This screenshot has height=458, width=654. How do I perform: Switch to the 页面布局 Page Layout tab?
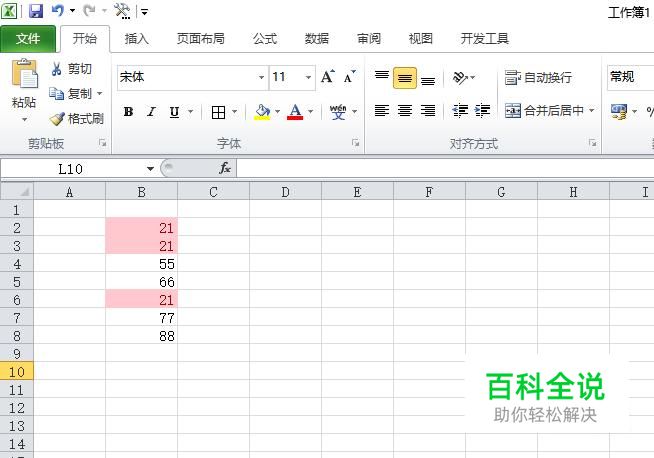coord(200,39)
